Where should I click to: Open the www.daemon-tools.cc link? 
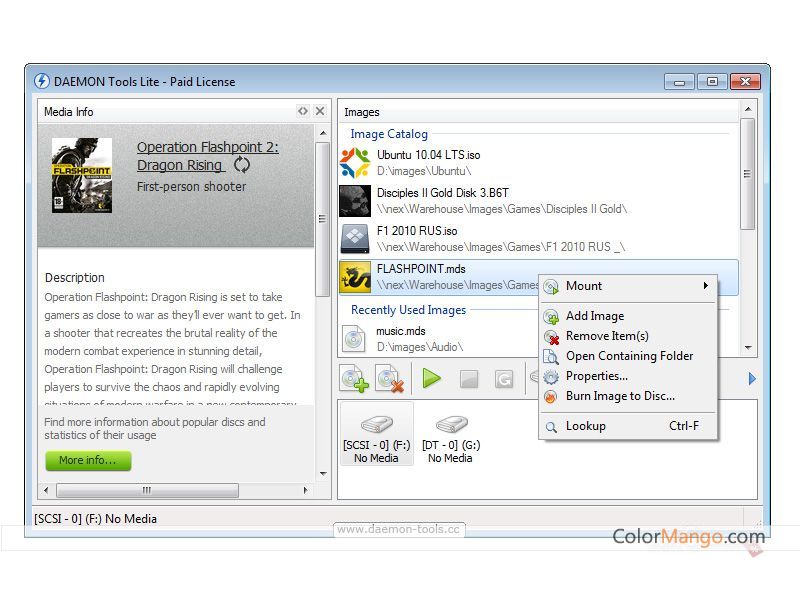pos(399,530)
